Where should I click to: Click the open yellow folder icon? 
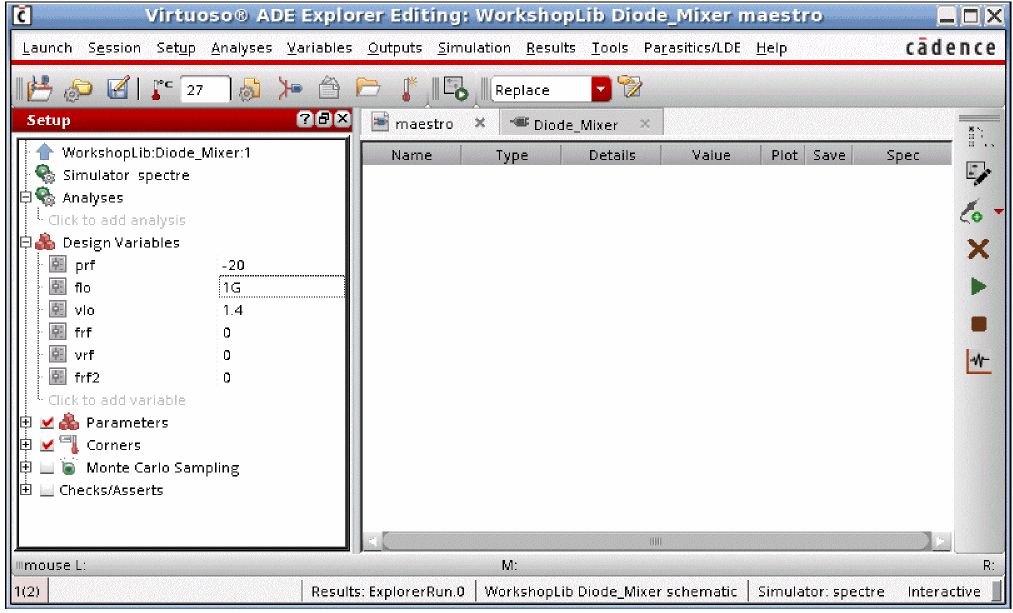(368, 87)
